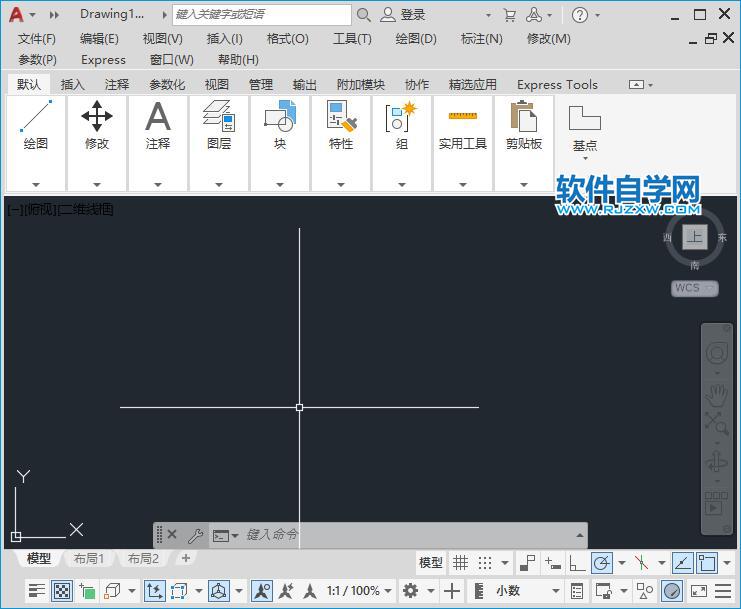Click the orbit icon on the navigation bar
Image resolution: width=741 pixels, height=609 pixels.
click(x=716, y=461)
